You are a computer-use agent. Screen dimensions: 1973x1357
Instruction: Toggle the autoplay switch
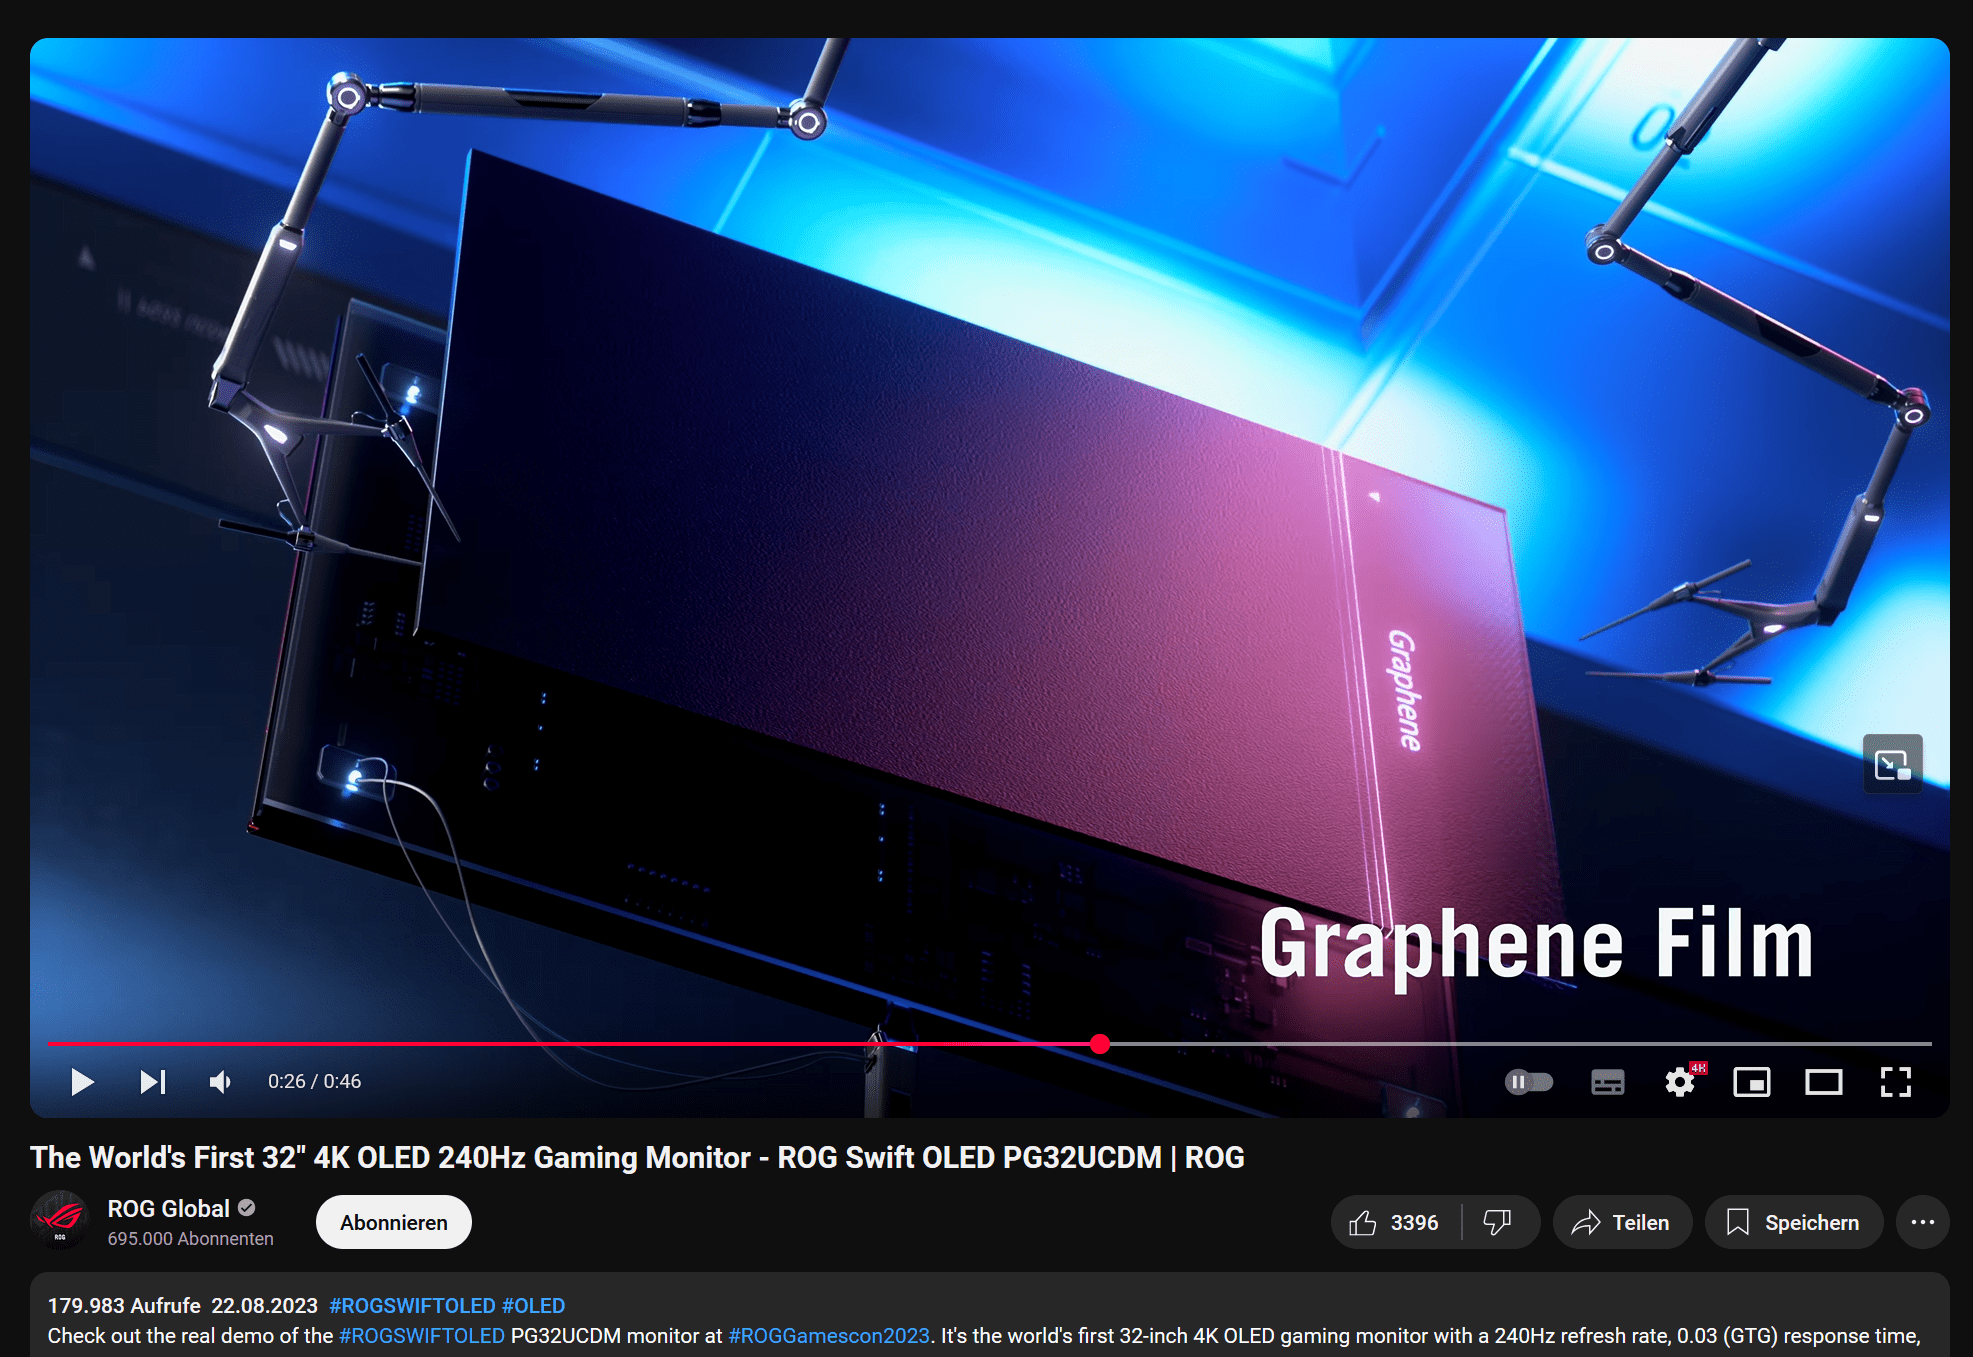click(x=1529, y=1082)
